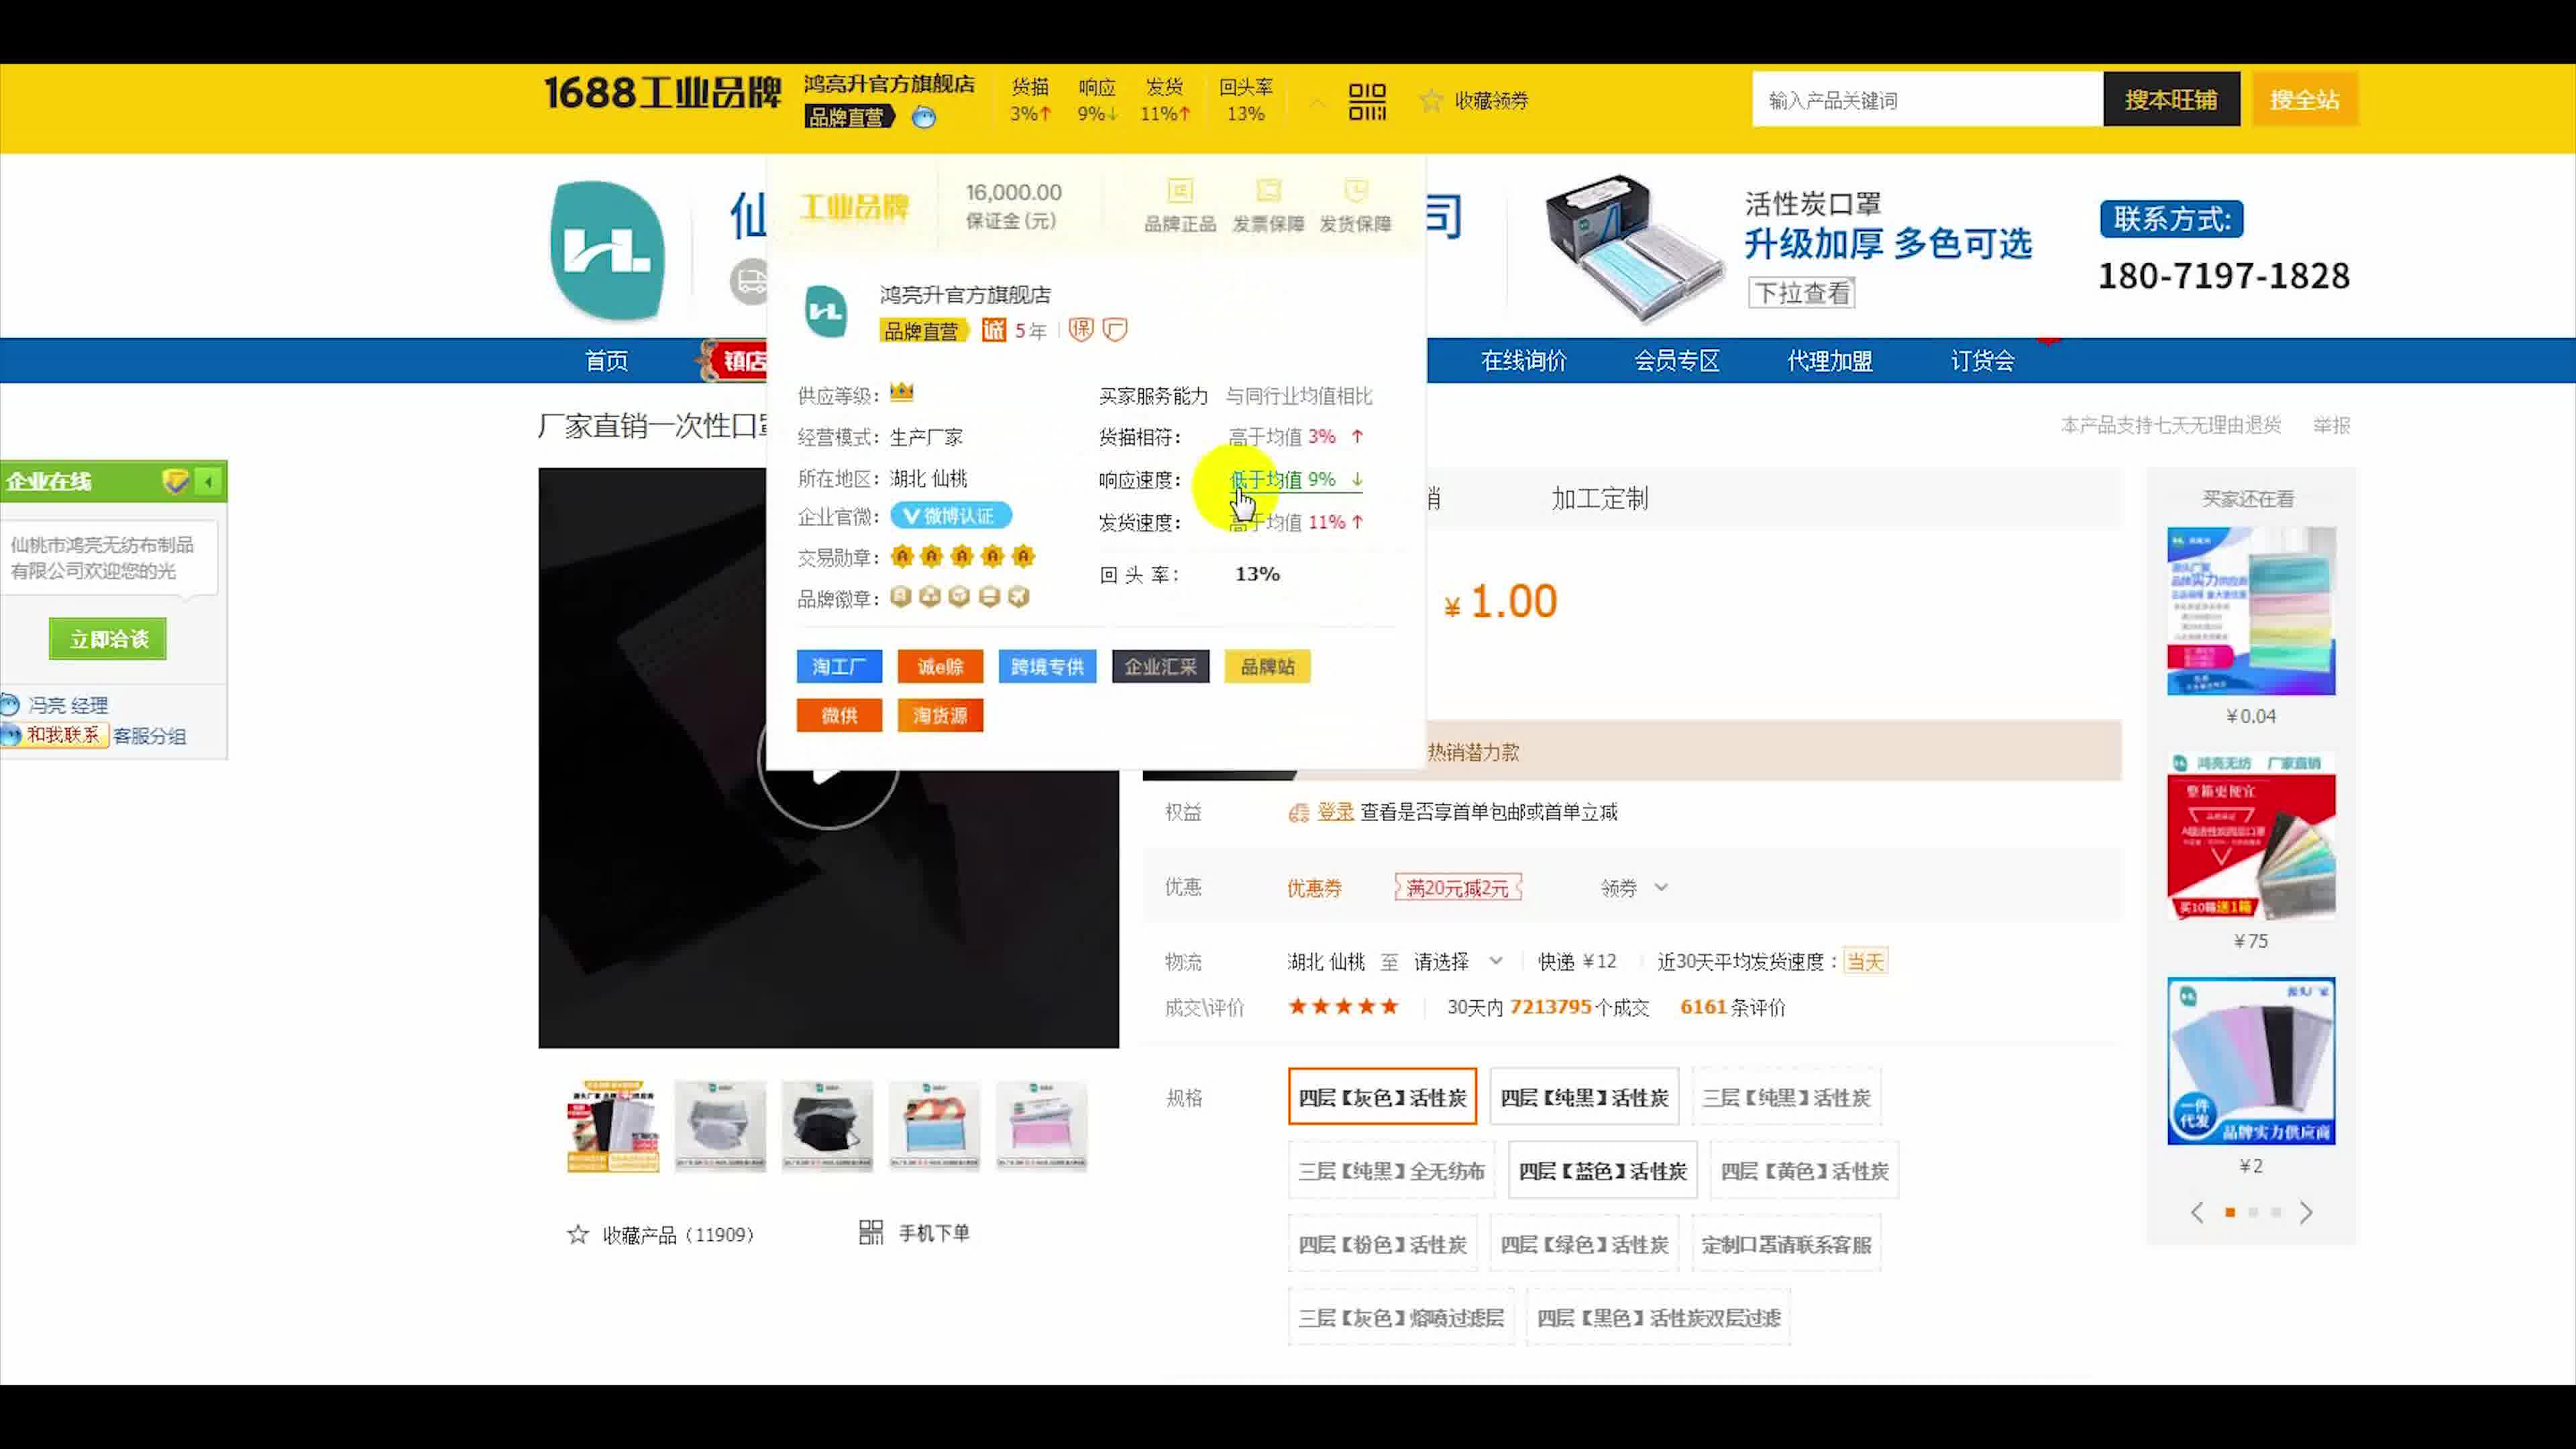Click the 品牌站 tag button
This screenshot has height=1449, width=2576.
(1267, 667)
